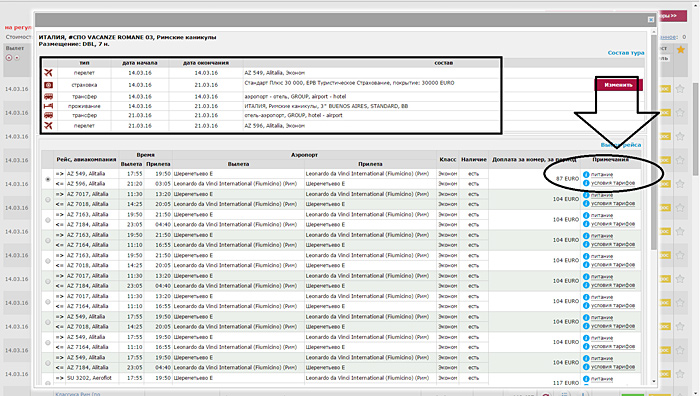Screen dimensions: 700x396
Task: Click условия тарифов info icon for AZ 7163 / AZ 7184
Action: pos(586,224)
